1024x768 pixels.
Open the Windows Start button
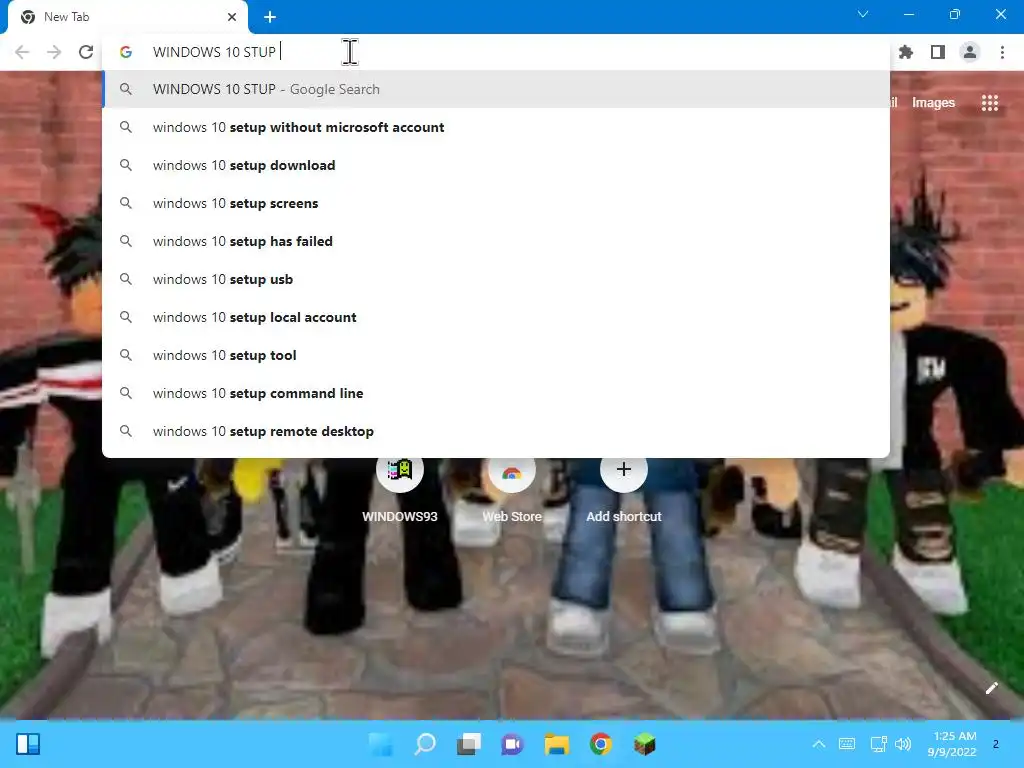(381, 744)
